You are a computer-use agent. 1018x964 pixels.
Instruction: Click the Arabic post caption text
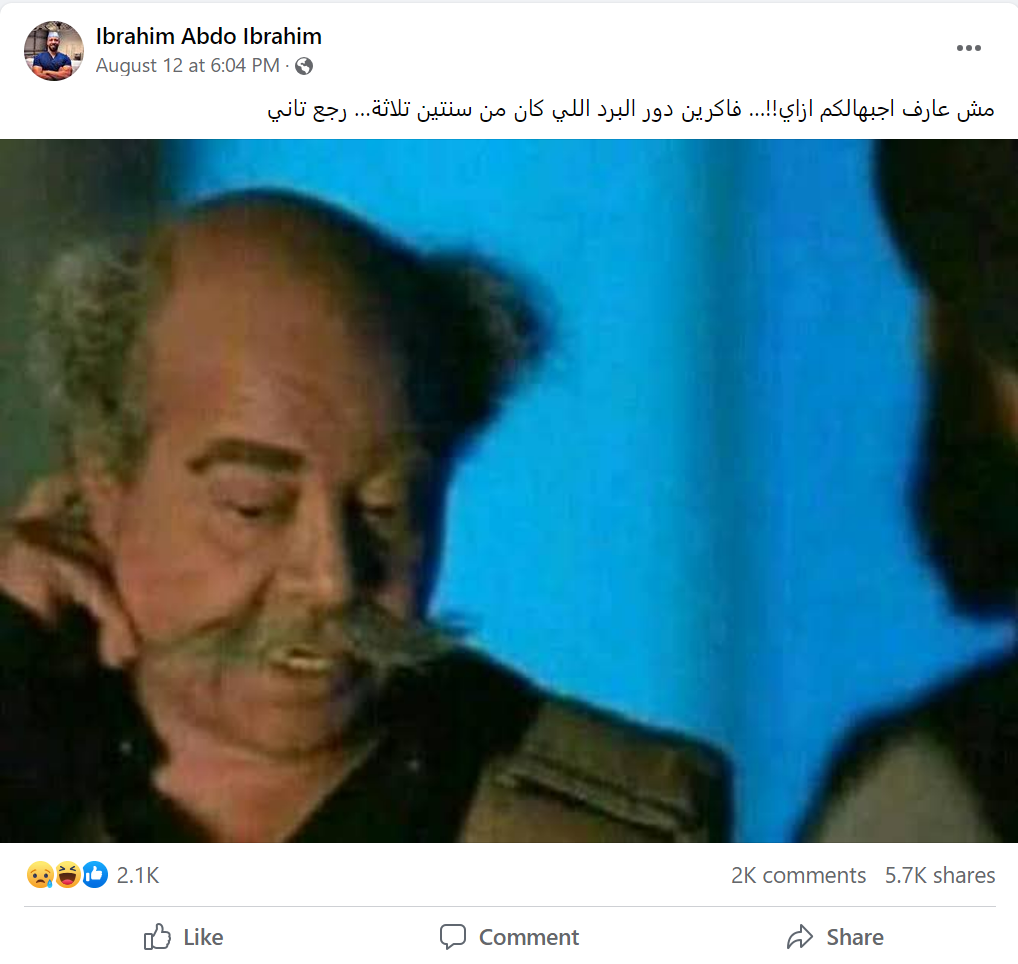tap(630, 109)
